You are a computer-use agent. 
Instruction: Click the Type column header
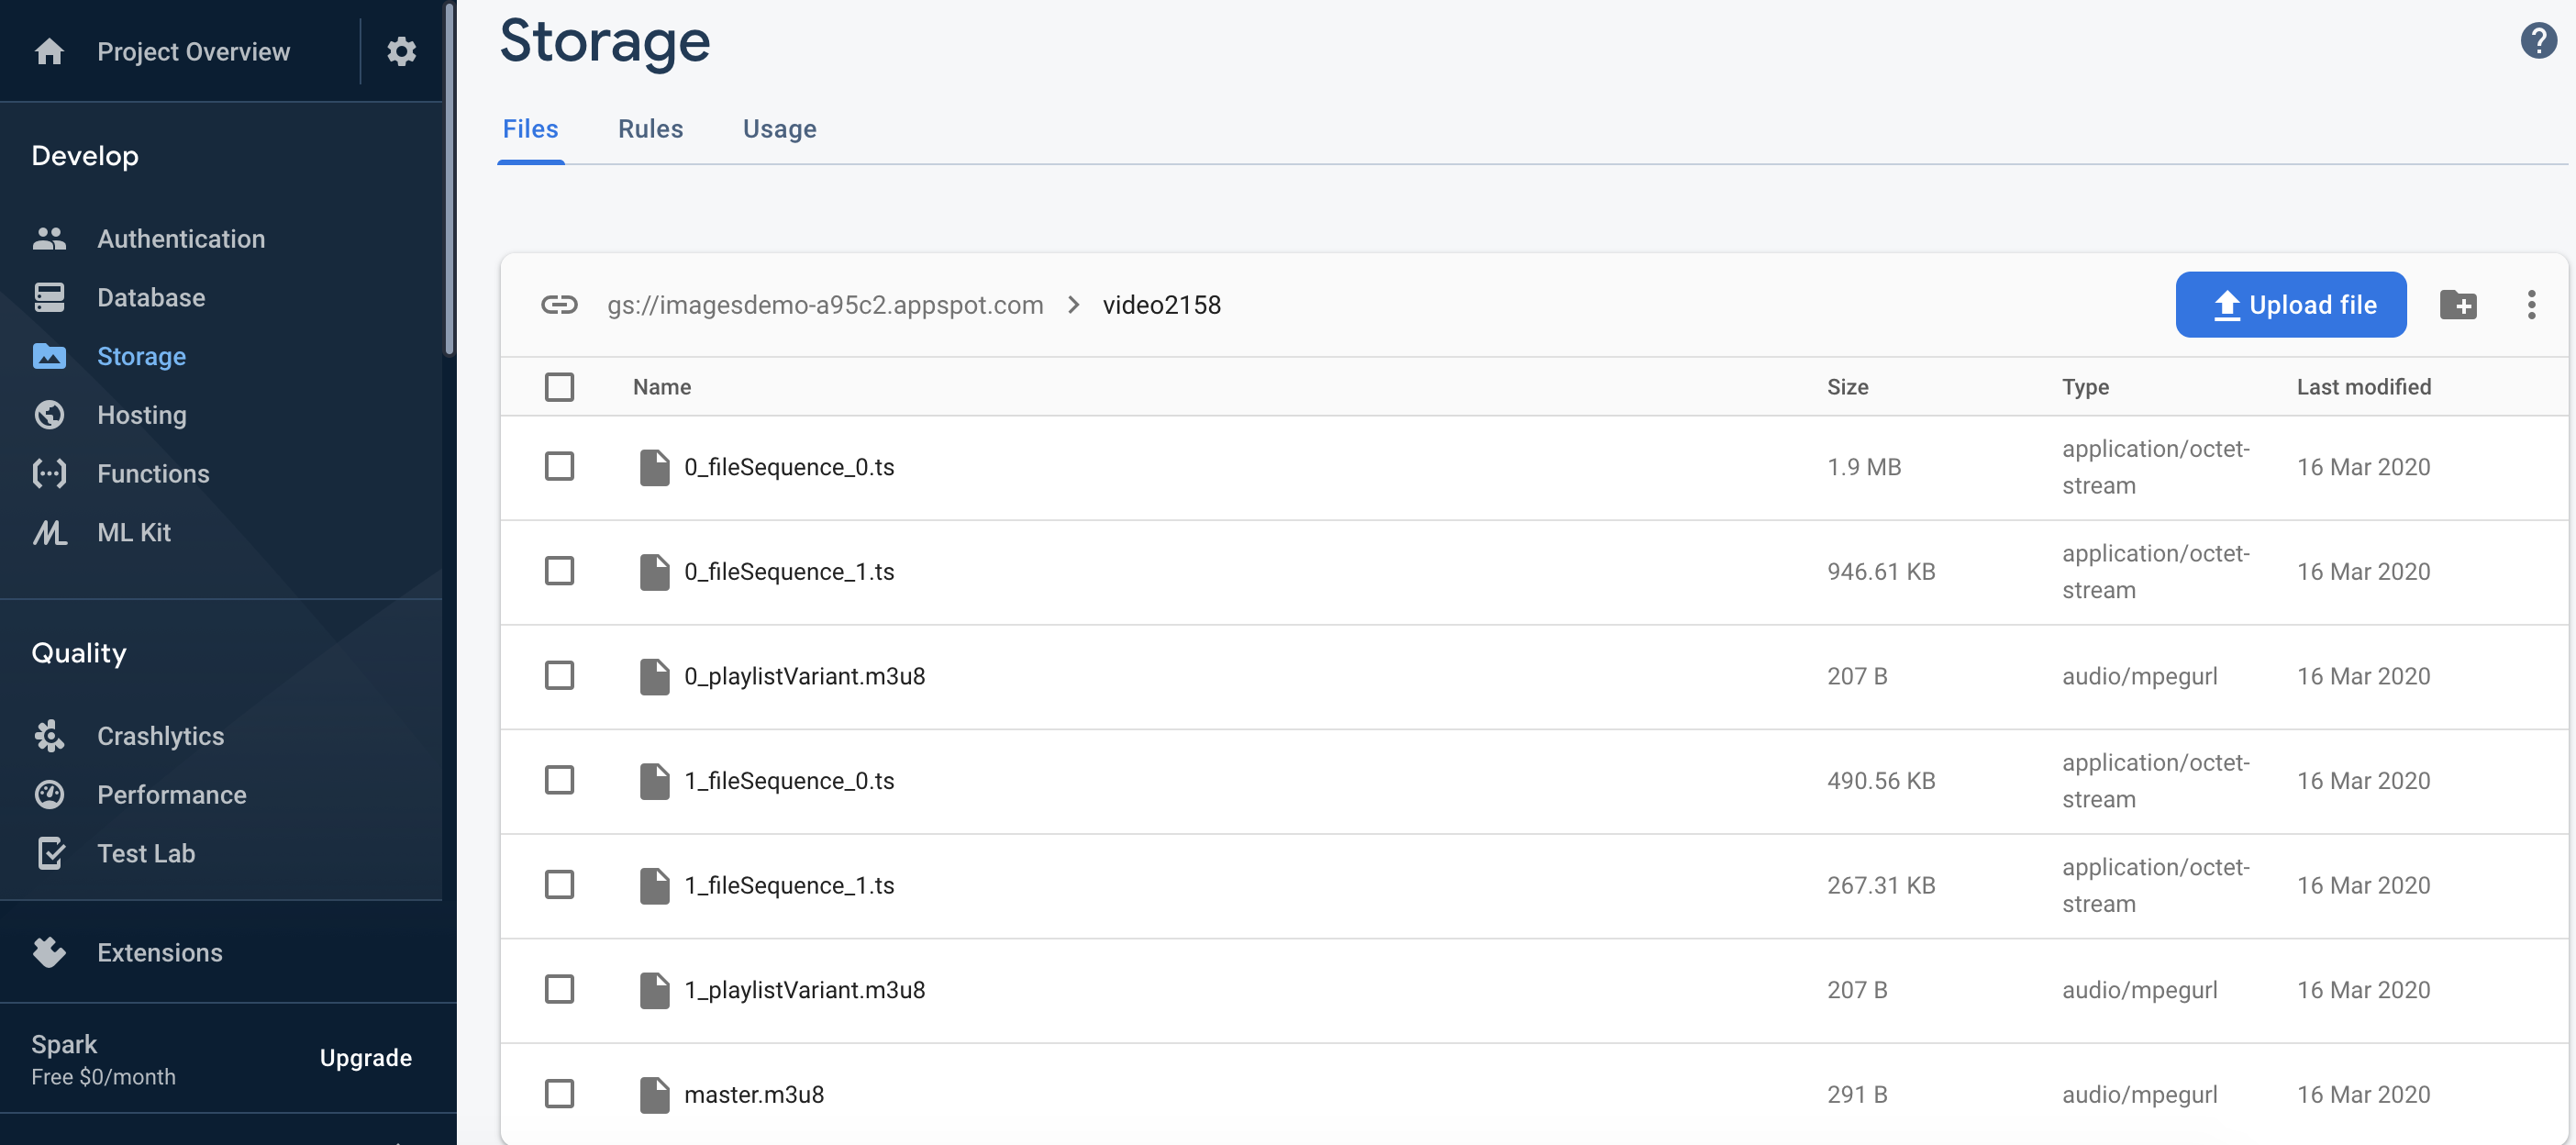coord(2085,387)
